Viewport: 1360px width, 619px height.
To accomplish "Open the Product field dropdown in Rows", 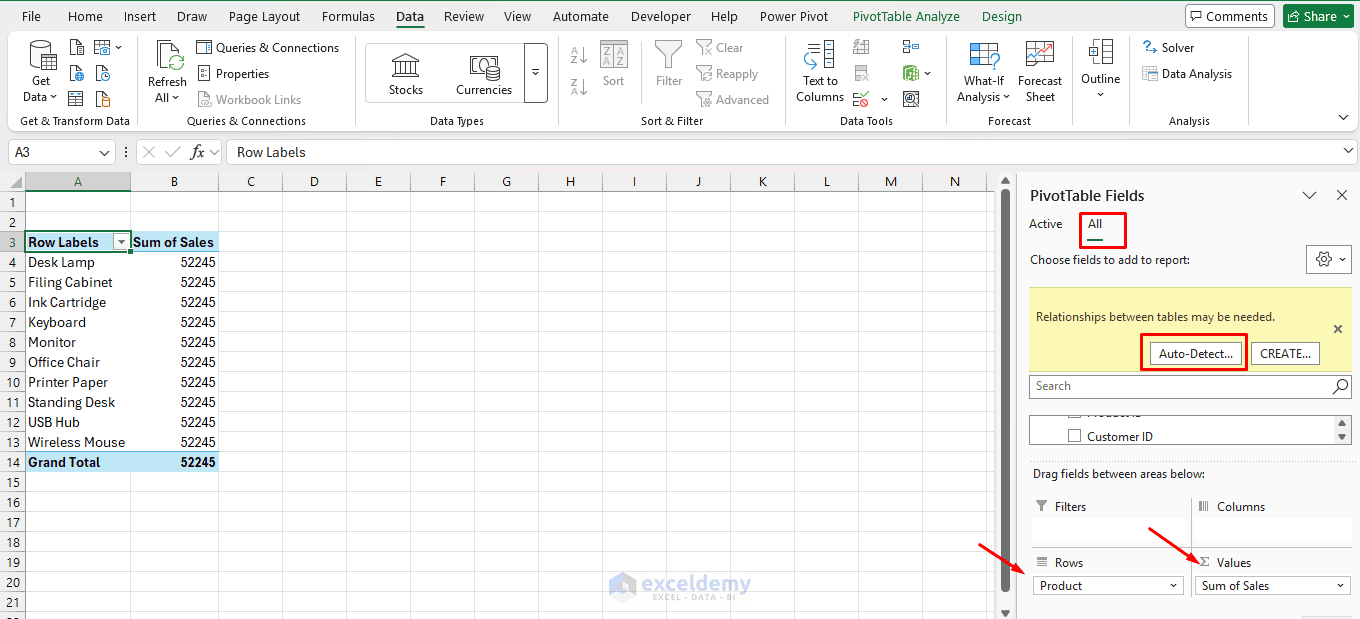I will (x=1174, y=586).
